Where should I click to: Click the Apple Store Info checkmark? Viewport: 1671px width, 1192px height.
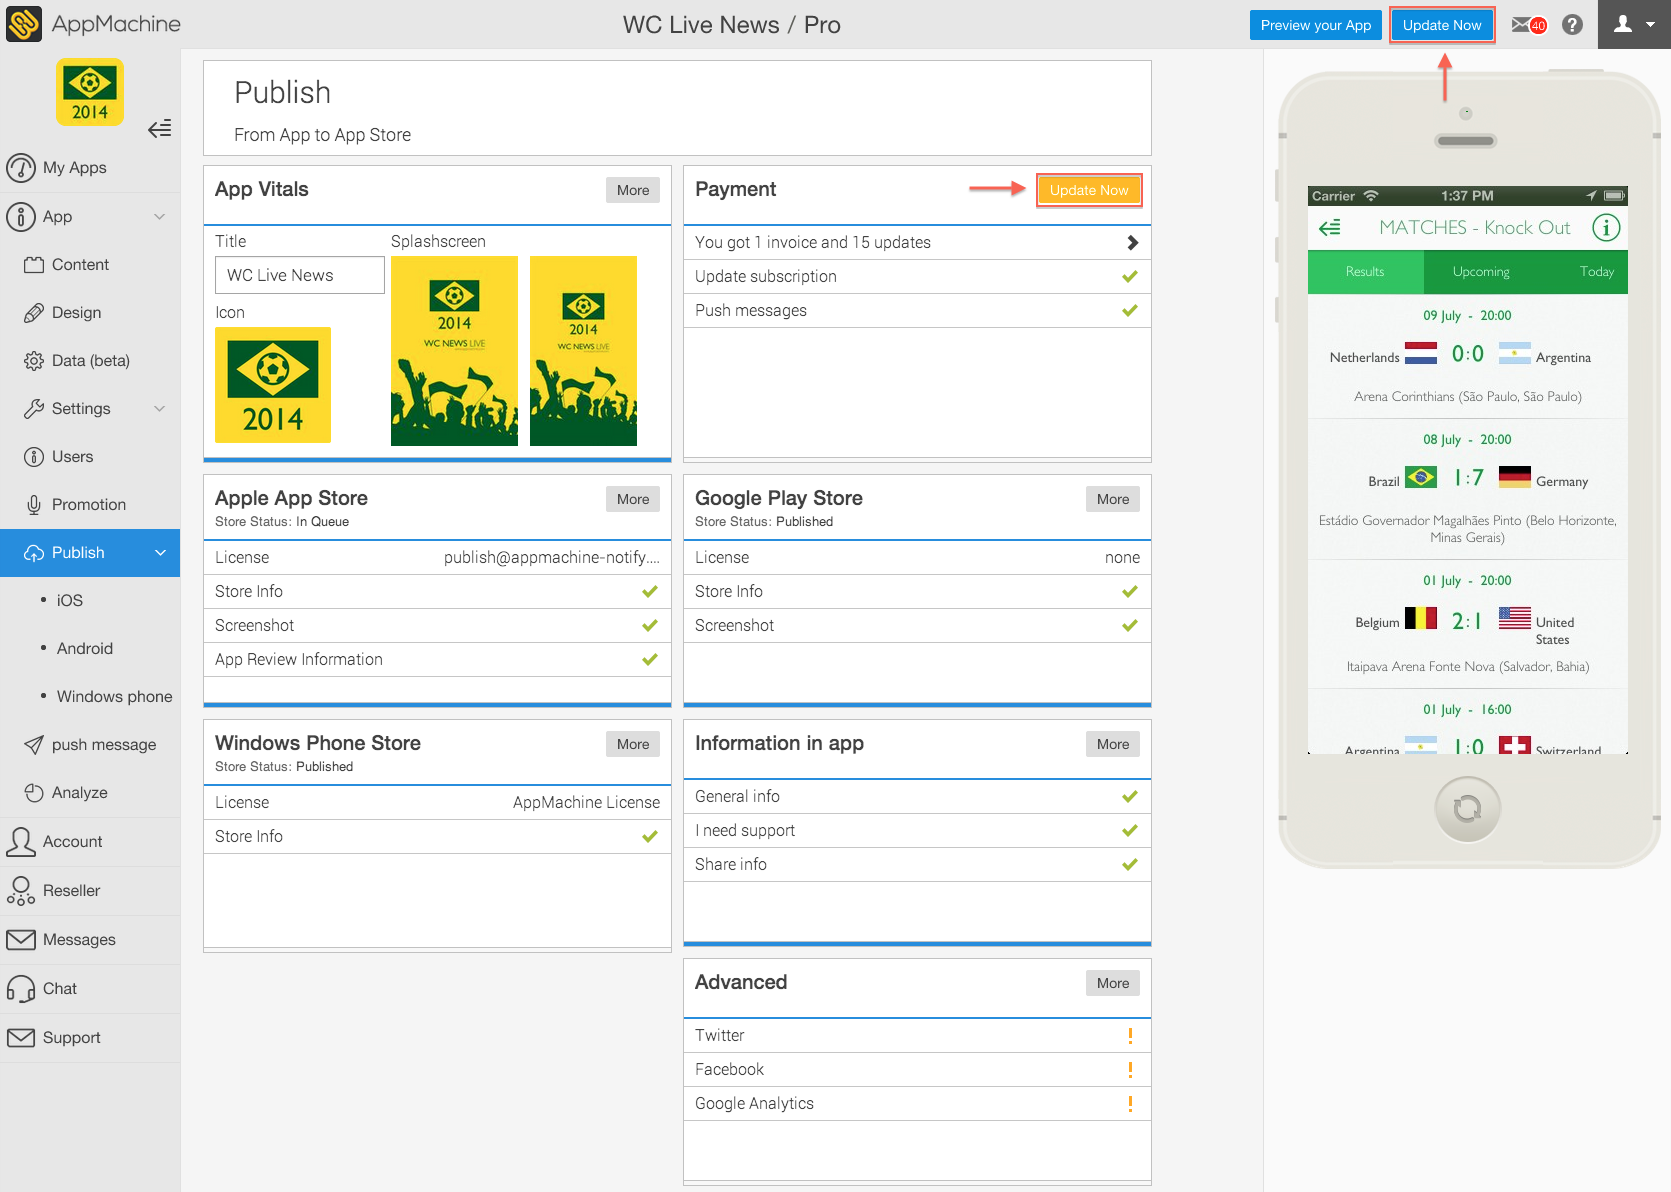pos(650,592)
